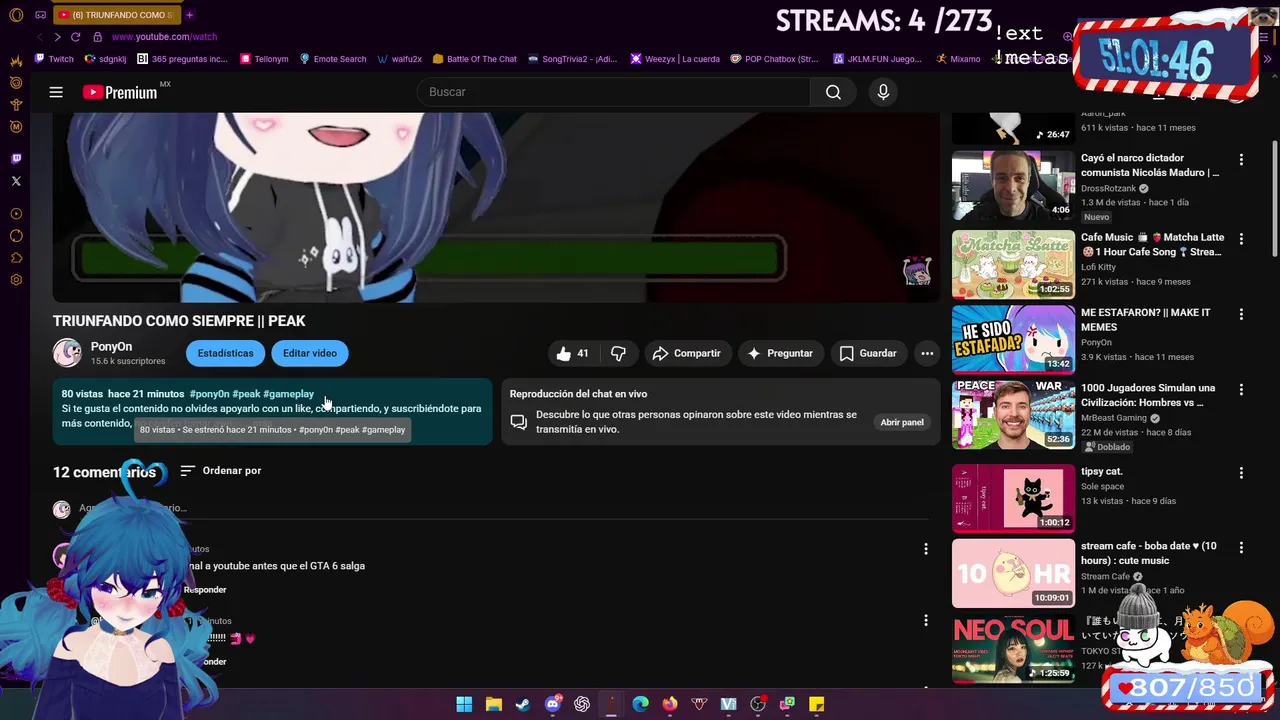Image resolution: width=1280 pixels, height=720 pixels.
Task: Open the PonyOn channel name link
Action: (x=111, y=346)
